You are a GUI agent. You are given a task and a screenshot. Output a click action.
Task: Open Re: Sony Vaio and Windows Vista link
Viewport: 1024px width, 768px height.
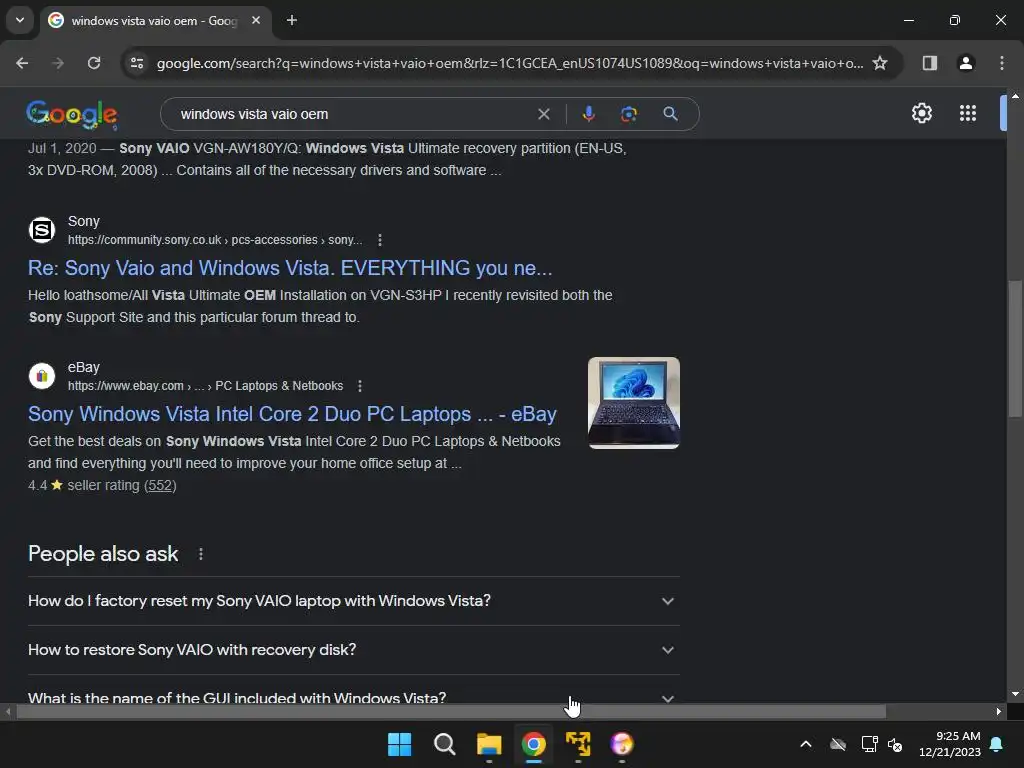290,268
